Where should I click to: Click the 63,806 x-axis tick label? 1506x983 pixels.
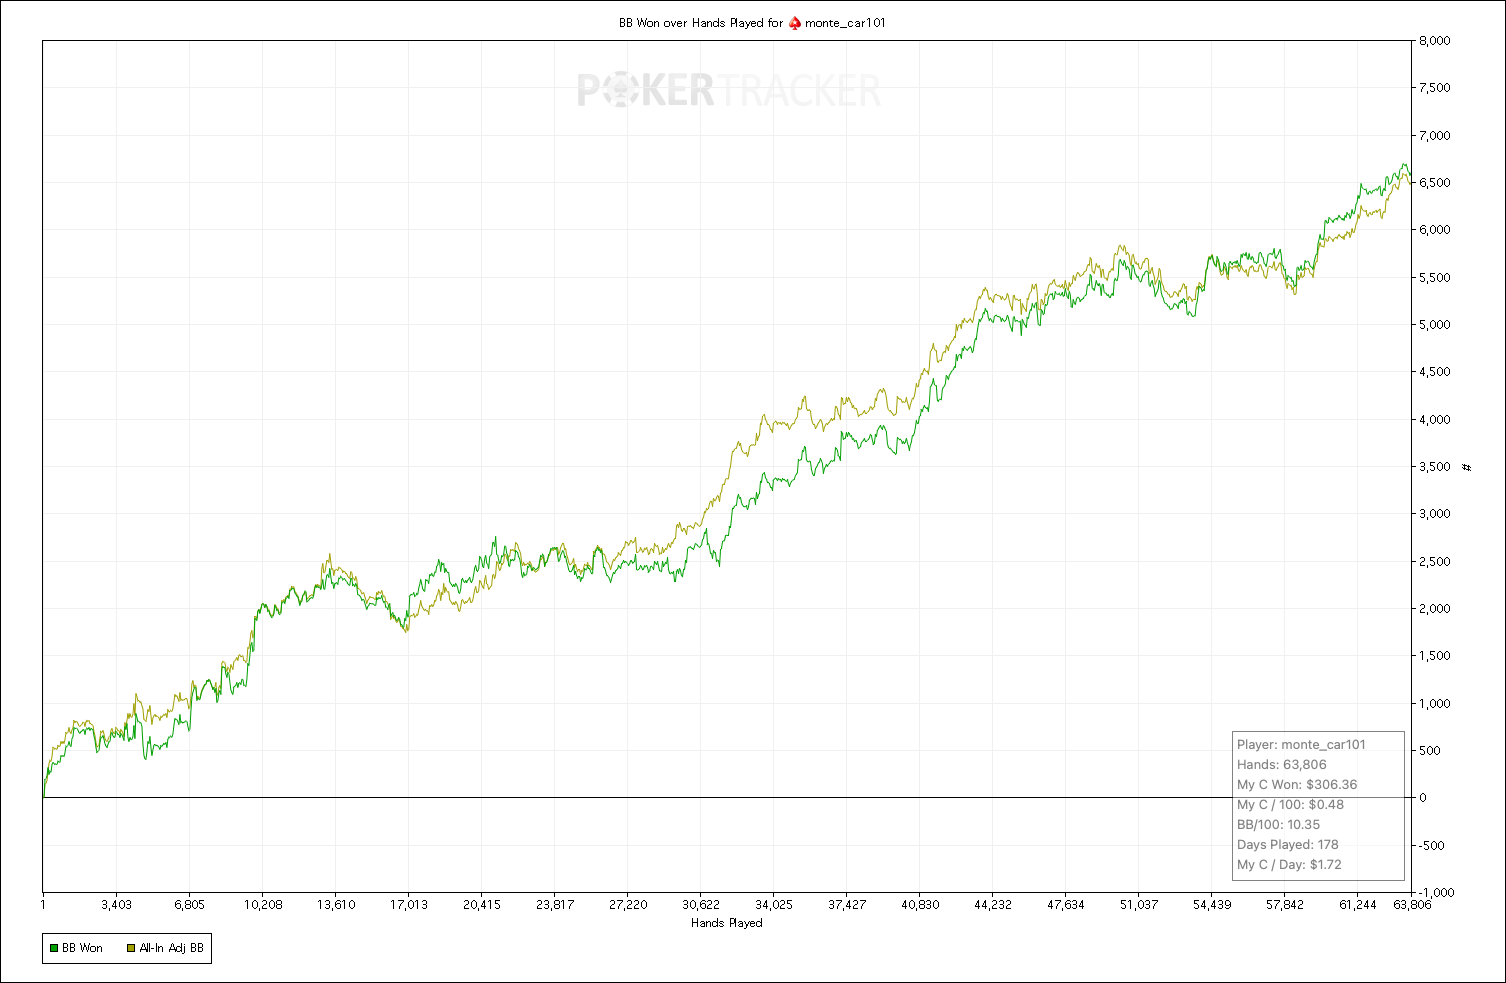(1412, 905)
